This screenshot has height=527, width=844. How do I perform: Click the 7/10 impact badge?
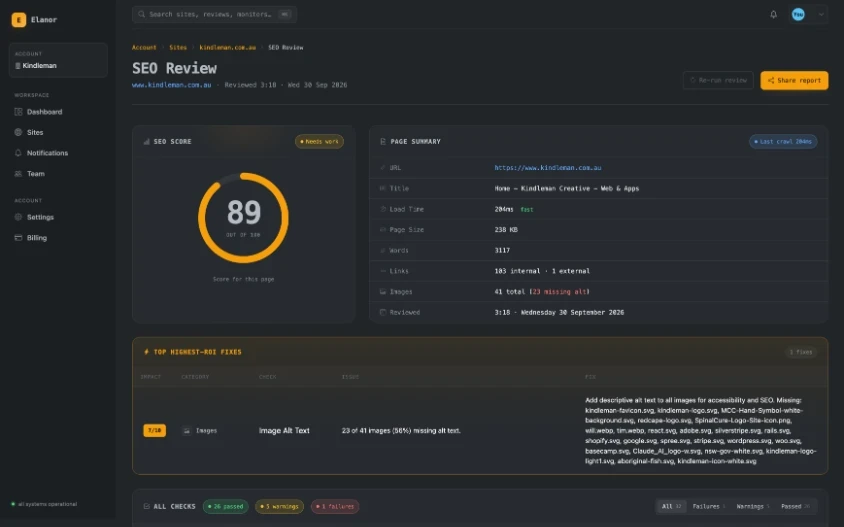point(154,431)
